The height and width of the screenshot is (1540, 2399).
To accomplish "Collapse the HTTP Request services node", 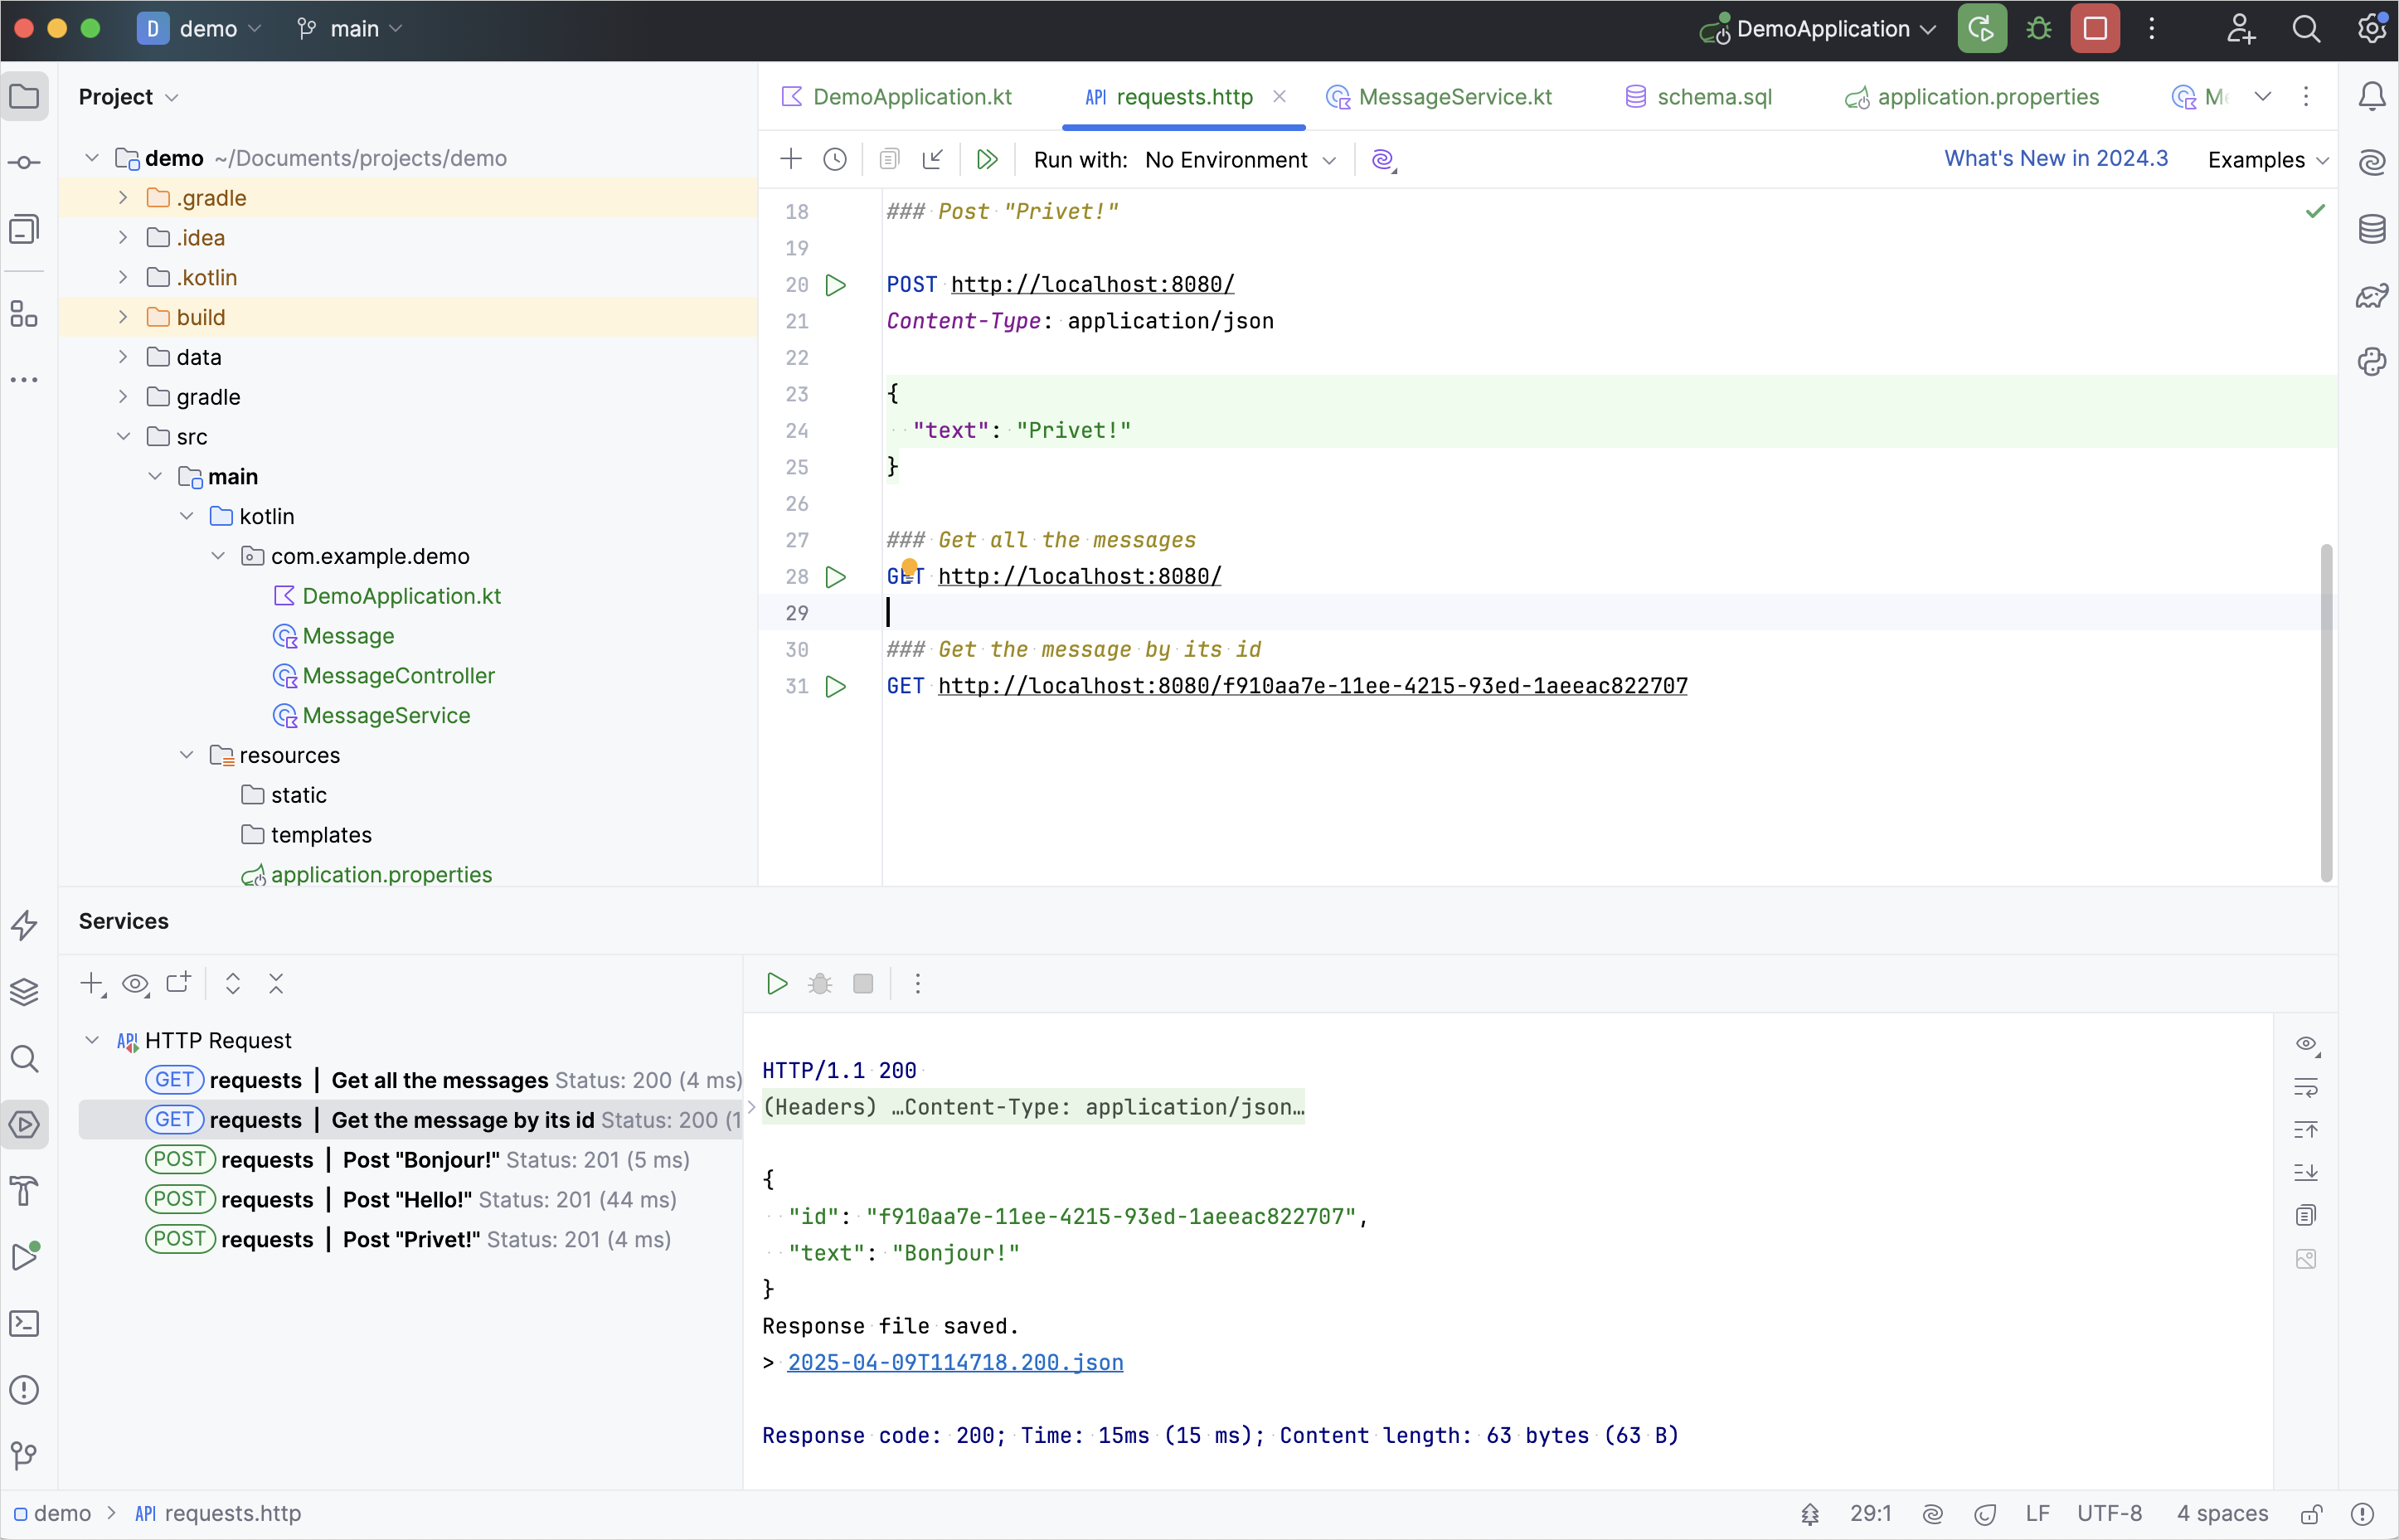I will coord(92,1040).
